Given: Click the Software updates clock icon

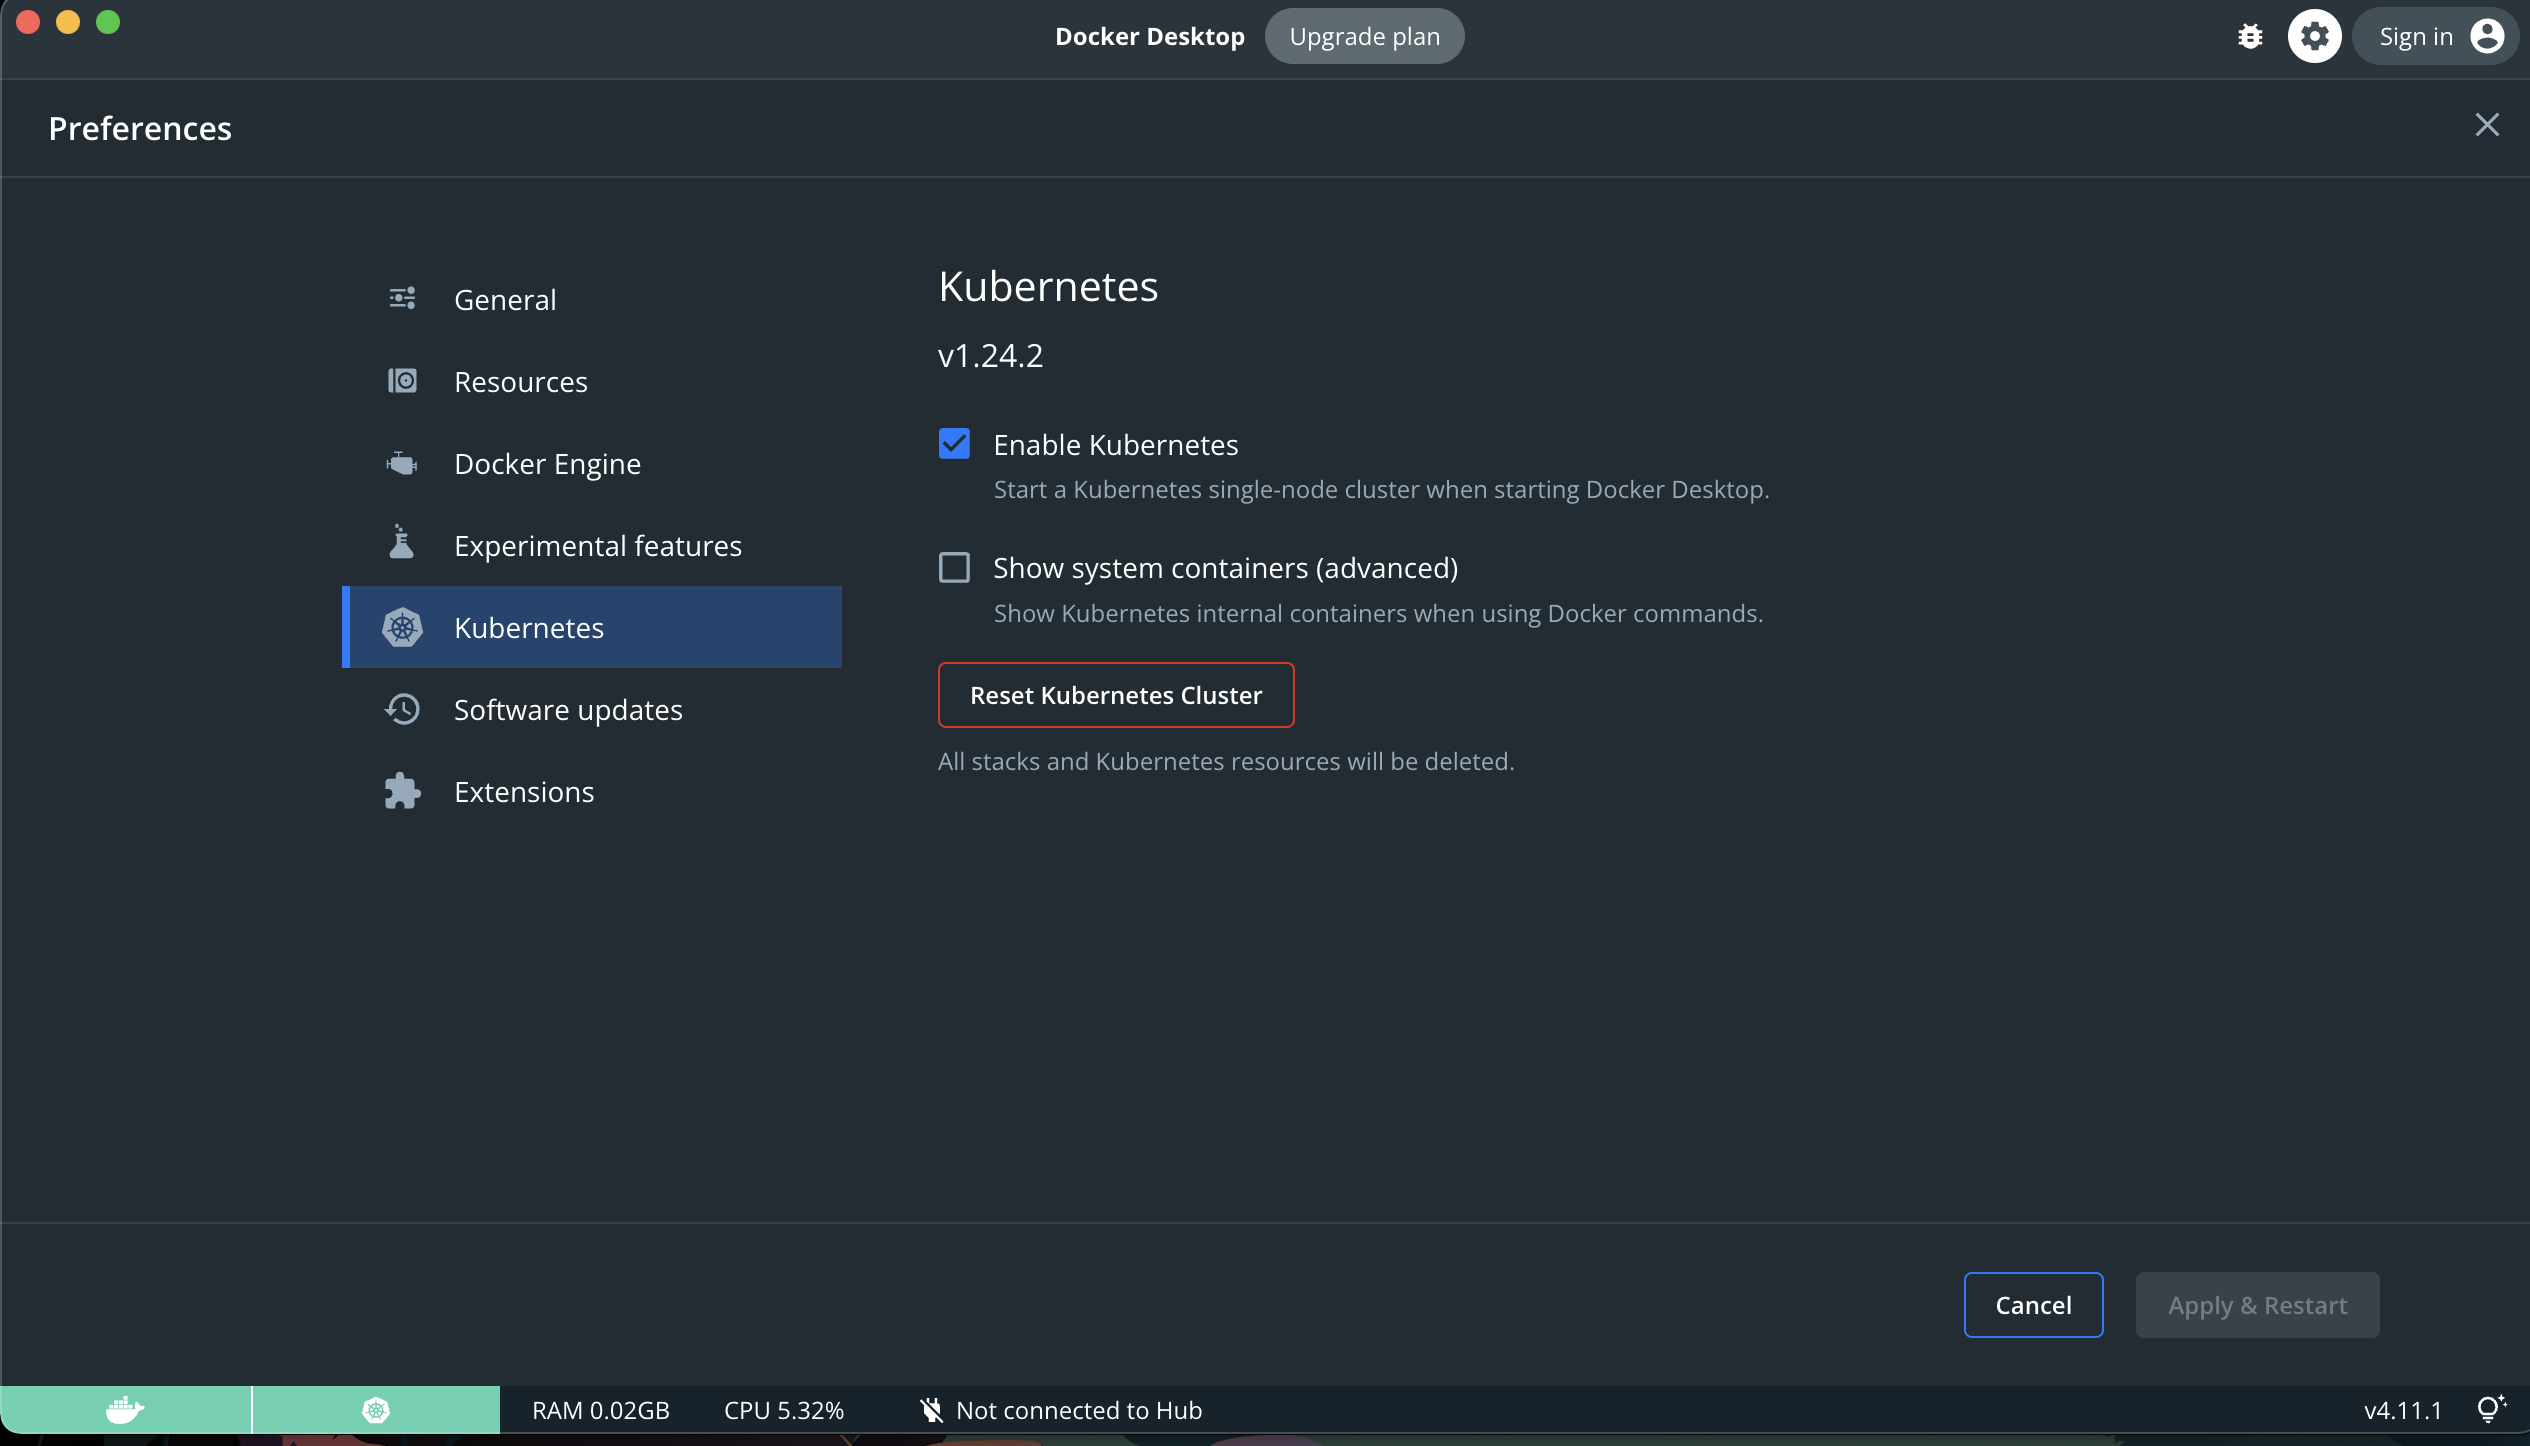Looking at the screenshot, I should [x=402, y=710].
